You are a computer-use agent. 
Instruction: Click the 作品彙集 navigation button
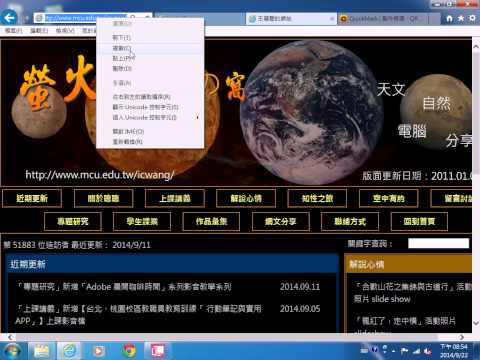tap(211, 221)
